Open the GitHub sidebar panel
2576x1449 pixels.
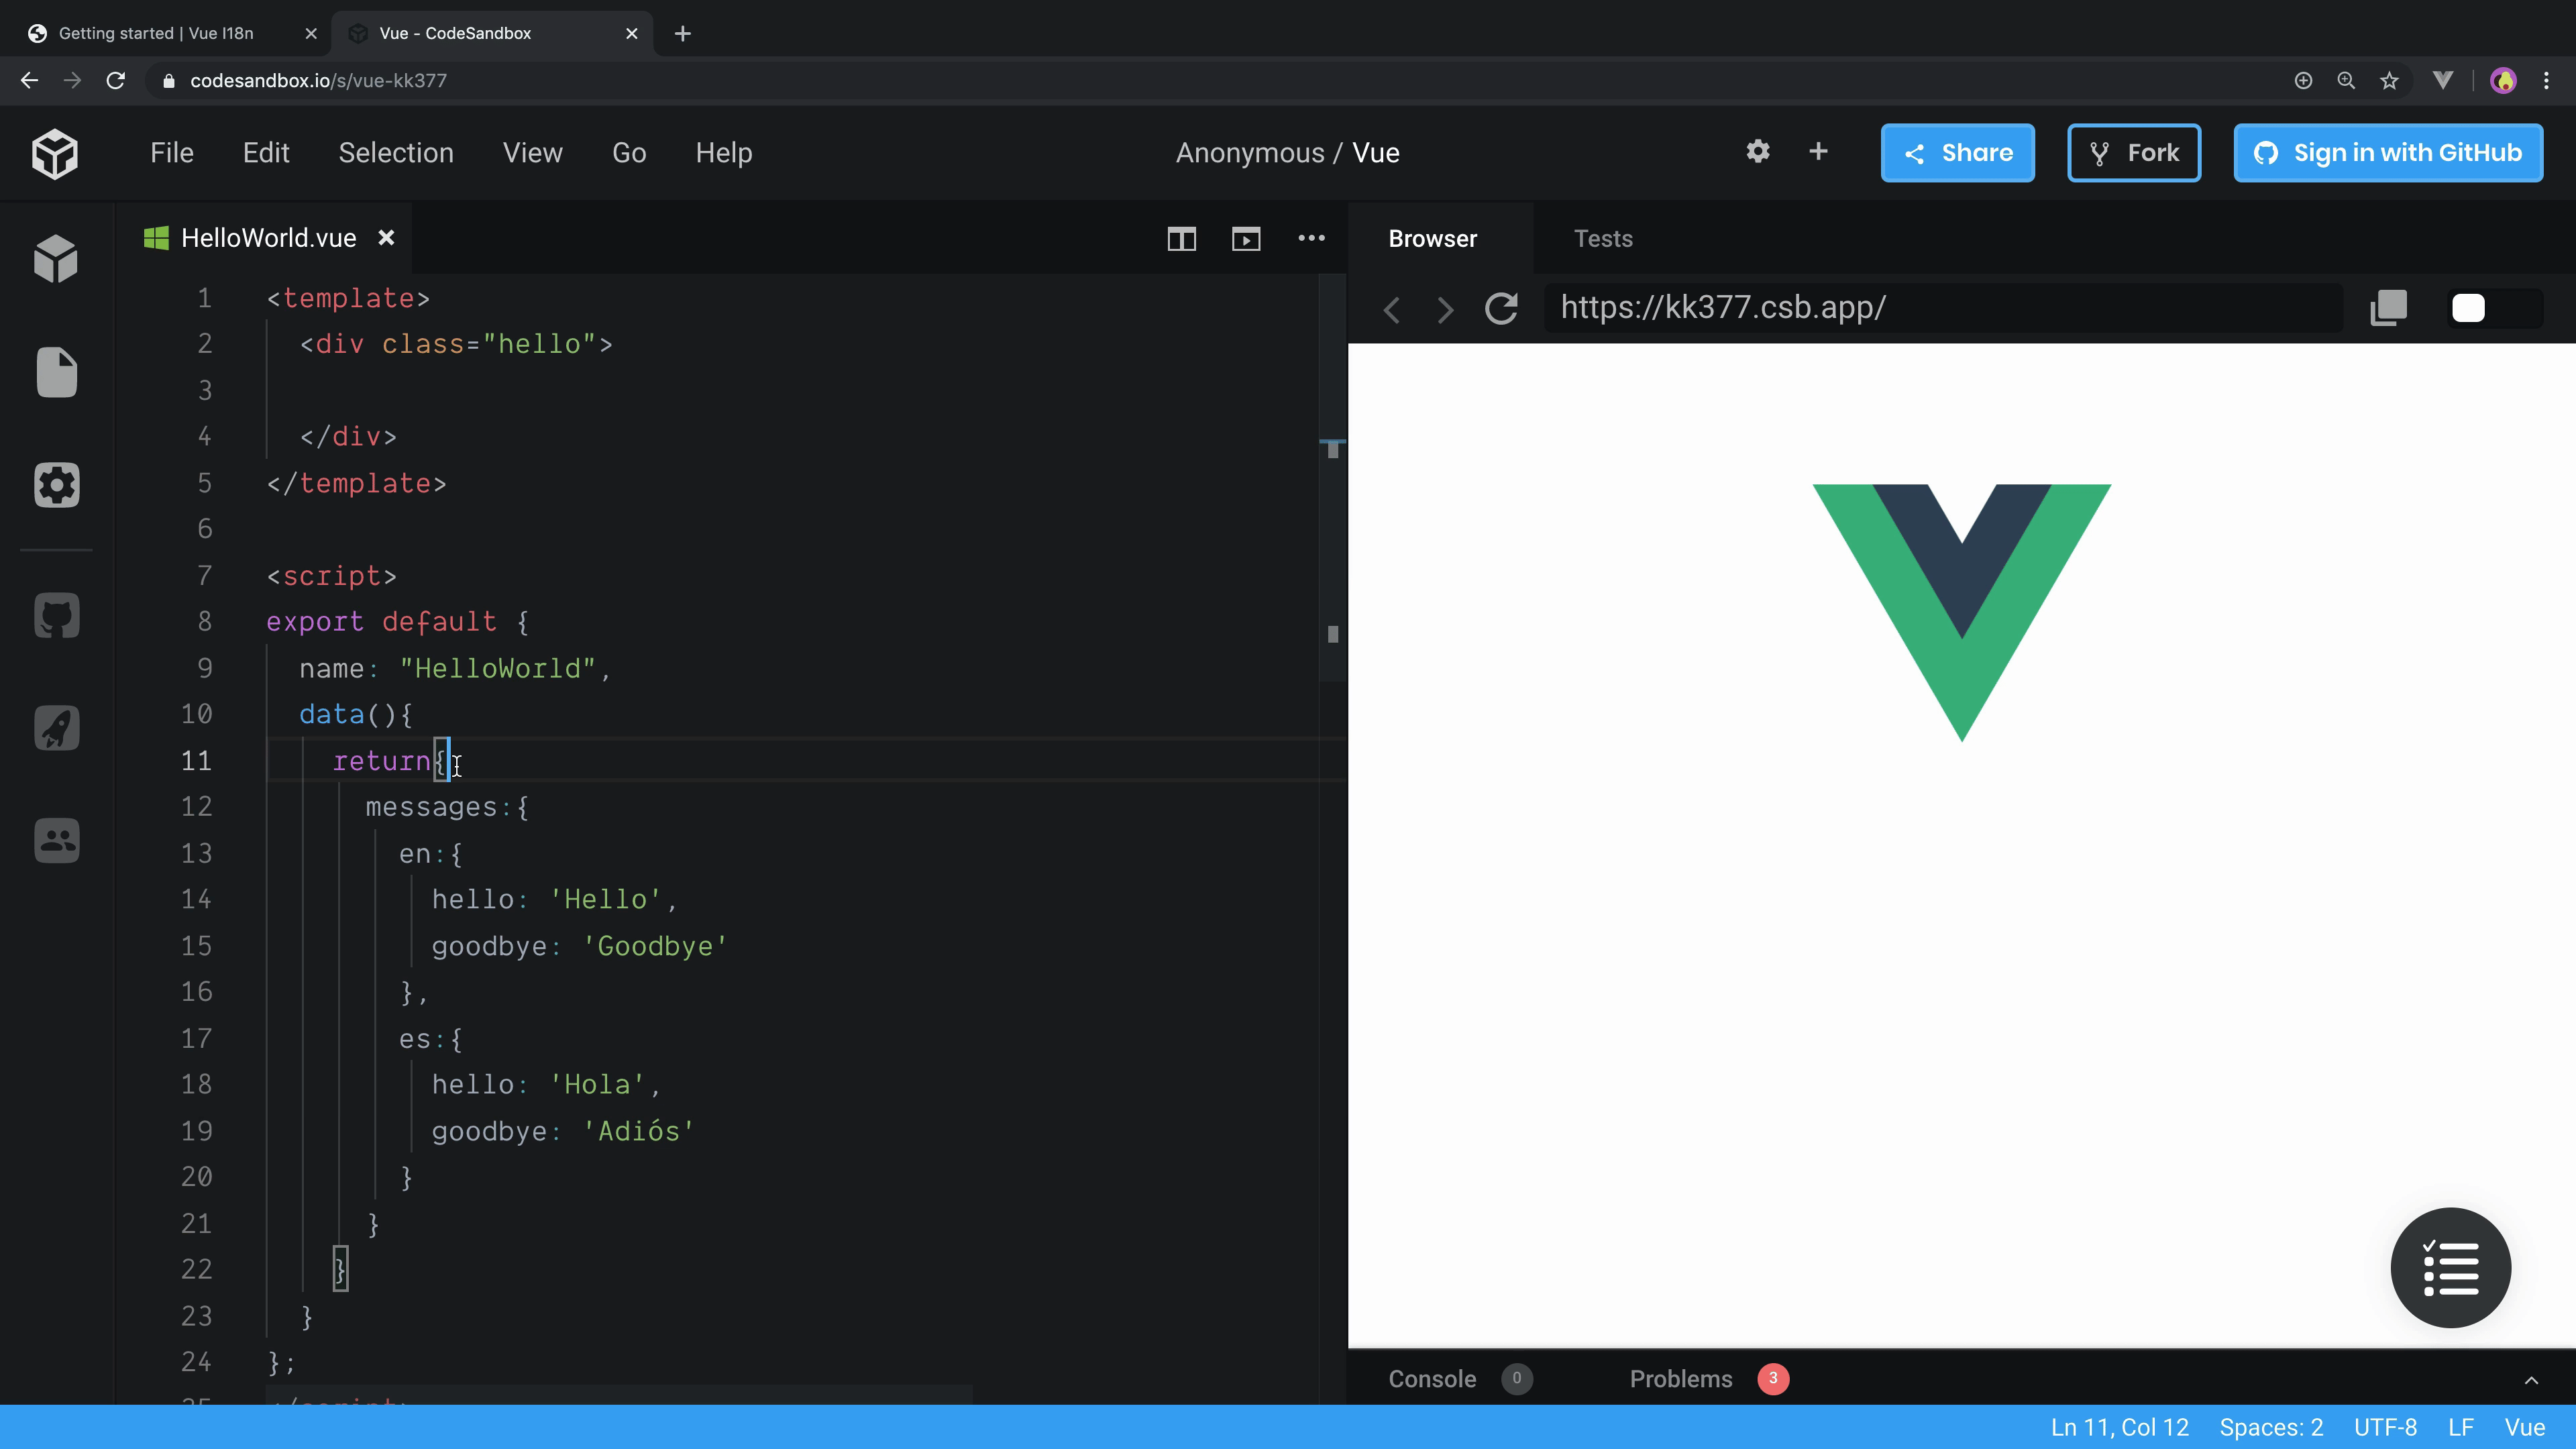tap(56, 616)
